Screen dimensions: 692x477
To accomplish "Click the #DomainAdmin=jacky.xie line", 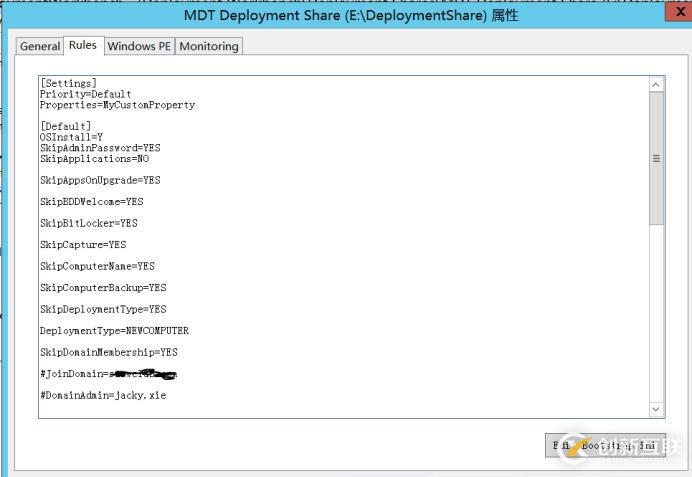I will pyautogui.click(x=103, y=395).
